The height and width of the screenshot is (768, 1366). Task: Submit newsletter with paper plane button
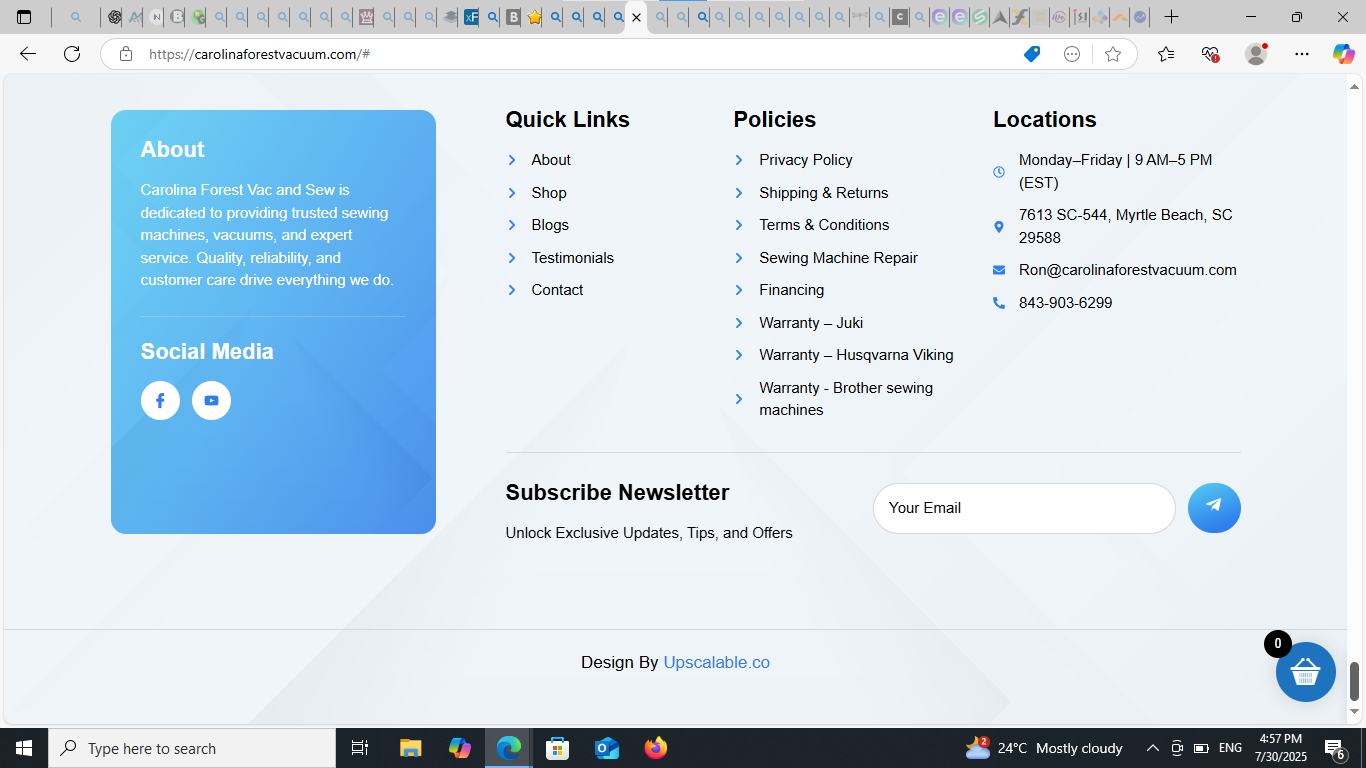(x=1214, y=508)
